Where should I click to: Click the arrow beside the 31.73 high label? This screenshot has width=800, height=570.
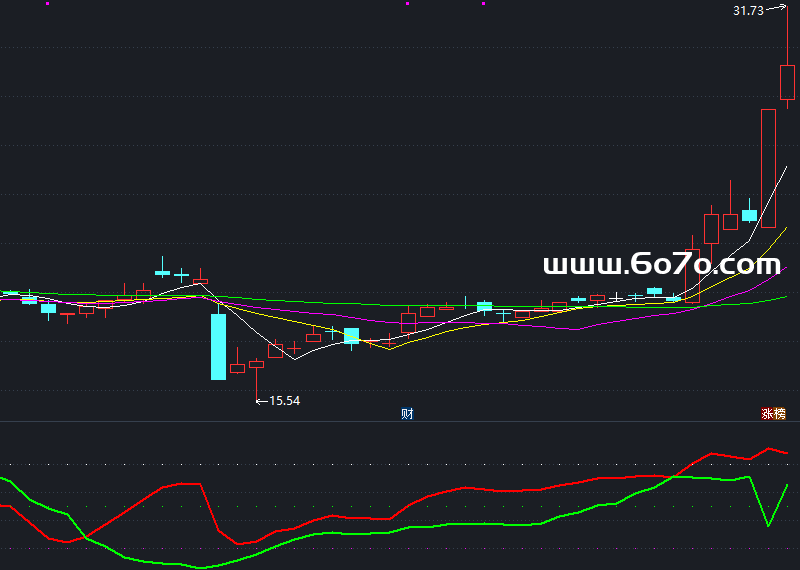point(776,9)
